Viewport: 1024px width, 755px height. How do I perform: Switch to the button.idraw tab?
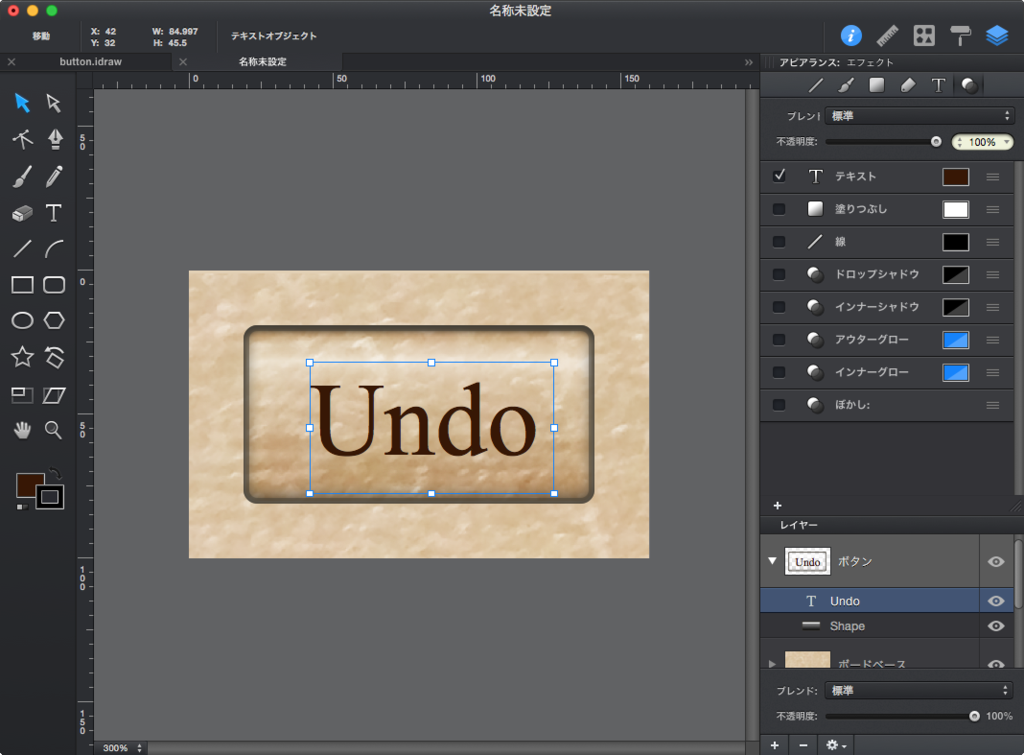coord(91,61)
